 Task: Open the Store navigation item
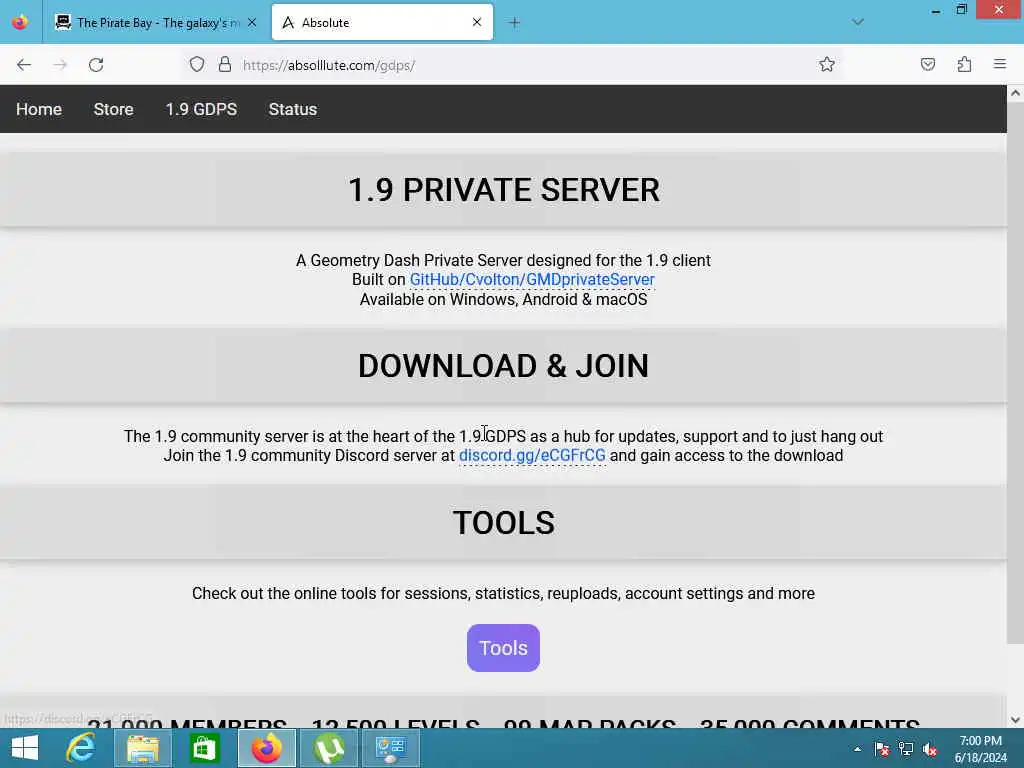tap(114, 109)
